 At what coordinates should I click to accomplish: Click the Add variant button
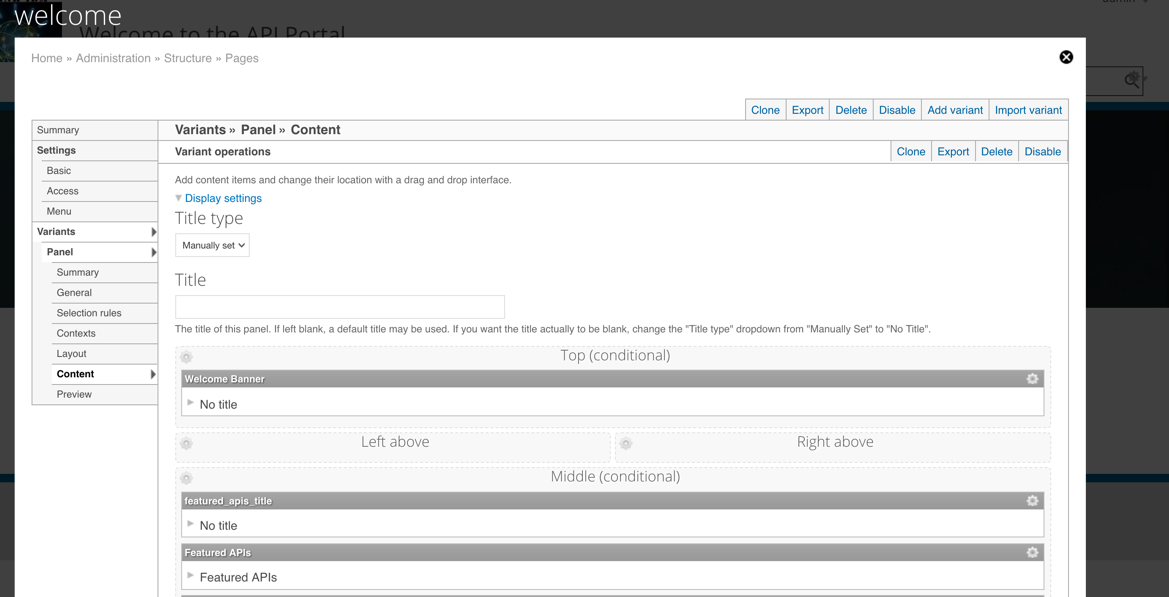[x=955, y=110]
